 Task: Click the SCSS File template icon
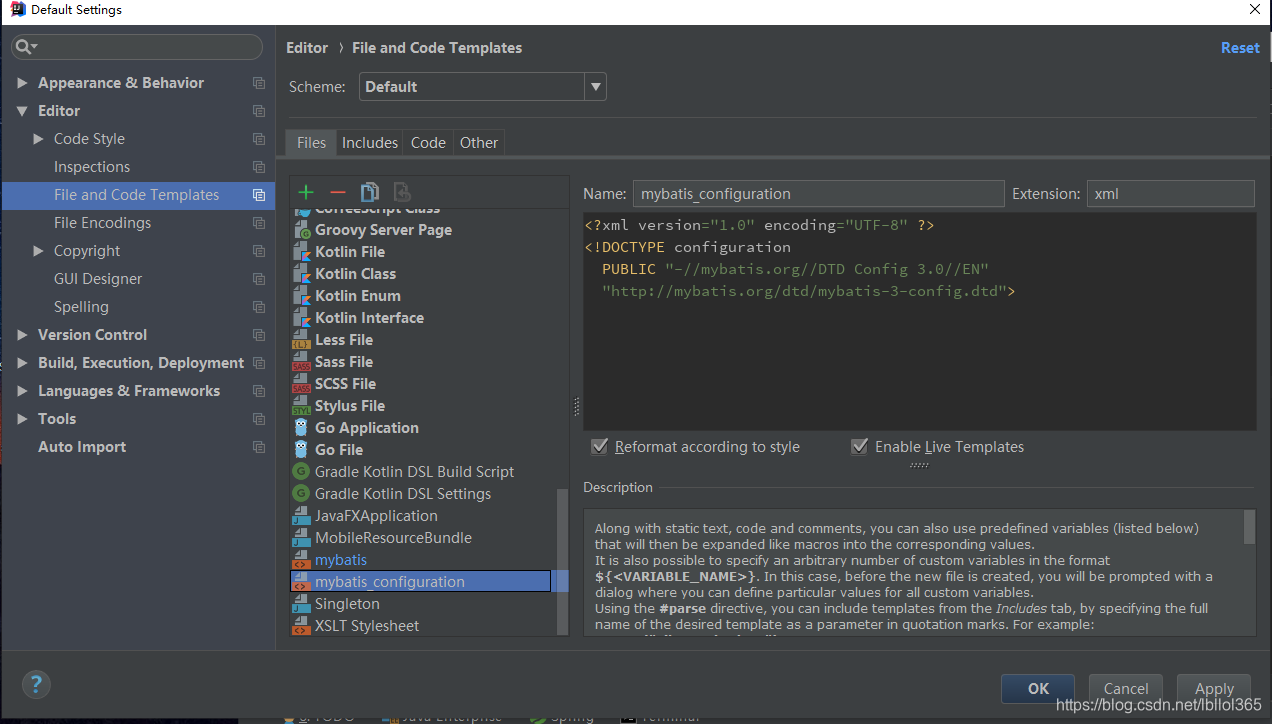tap(301, 384)
